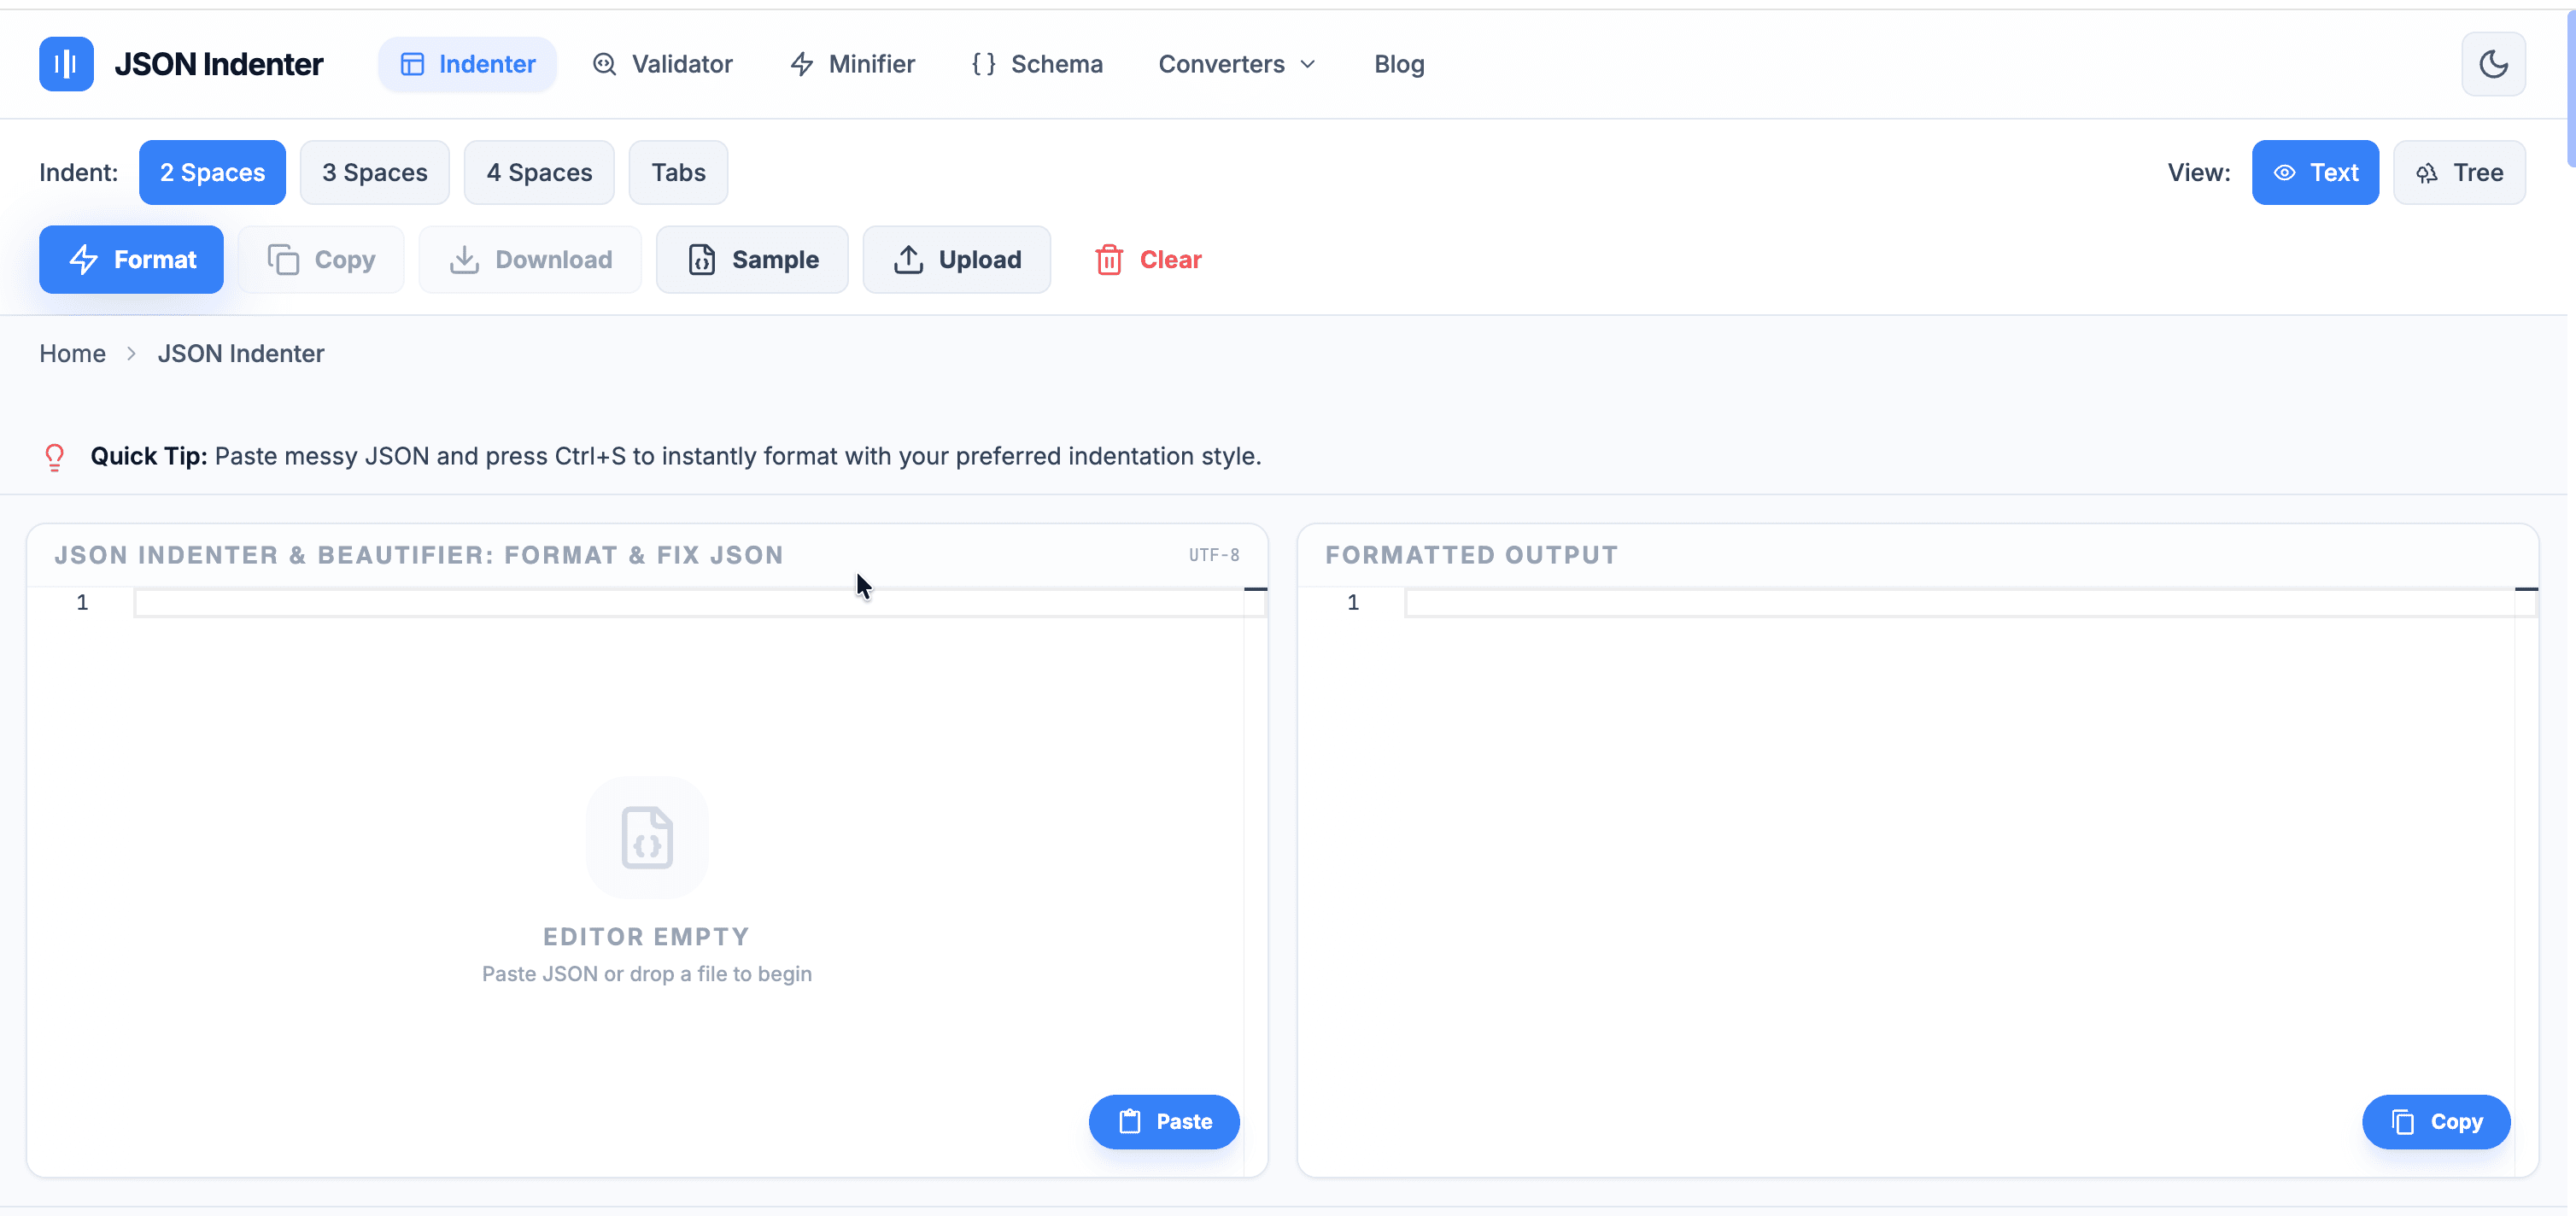
Task: Select 4 Spaces indentation
Action: point(538,172)
